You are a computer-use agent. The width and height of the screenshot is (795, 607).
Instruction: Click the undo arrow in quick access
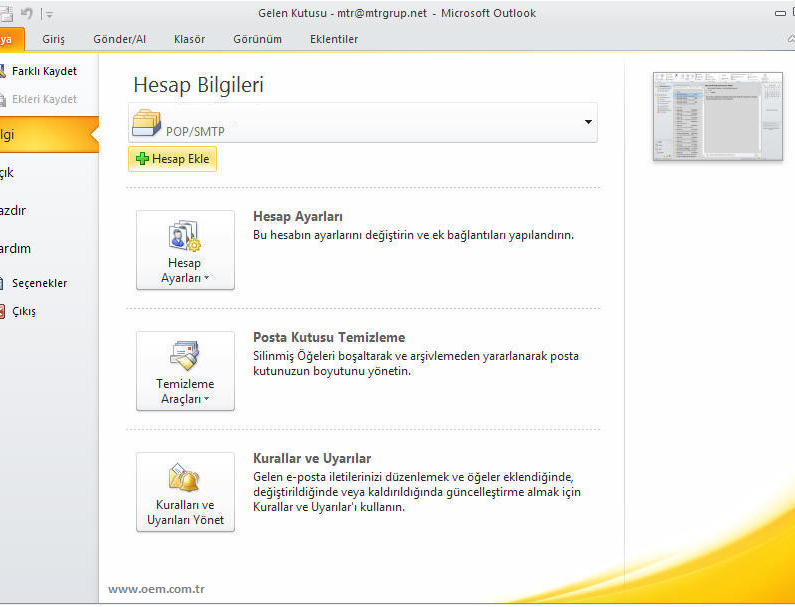(26, 14)
